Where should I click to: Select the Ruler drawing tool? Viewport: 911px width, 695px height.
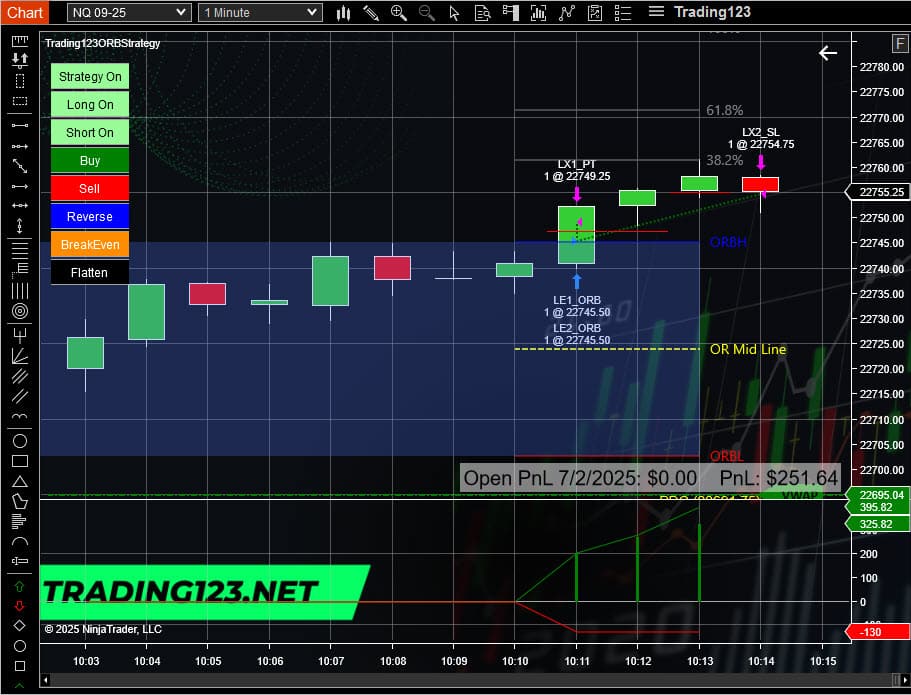(x=20, y=40)
